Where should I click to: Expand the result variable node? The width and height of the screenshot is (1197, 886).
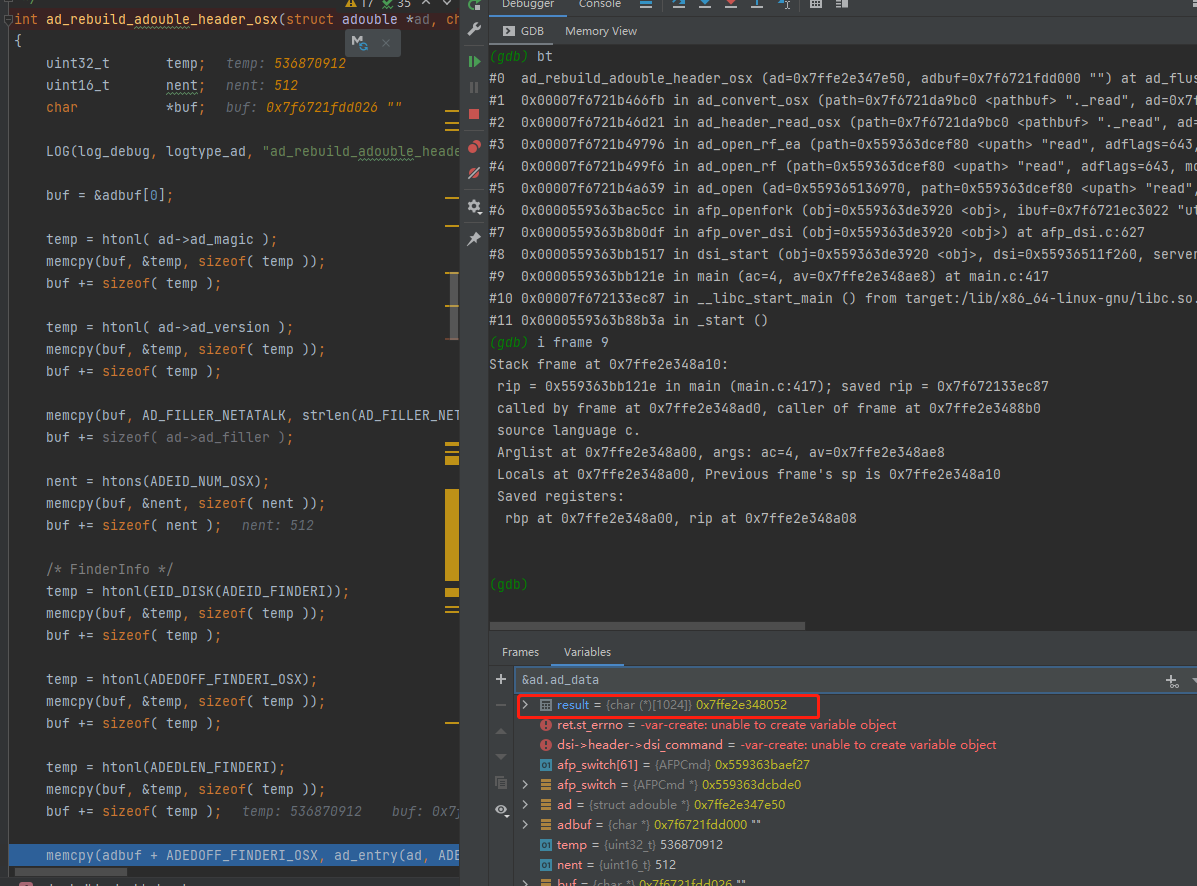tap(525, 705)
